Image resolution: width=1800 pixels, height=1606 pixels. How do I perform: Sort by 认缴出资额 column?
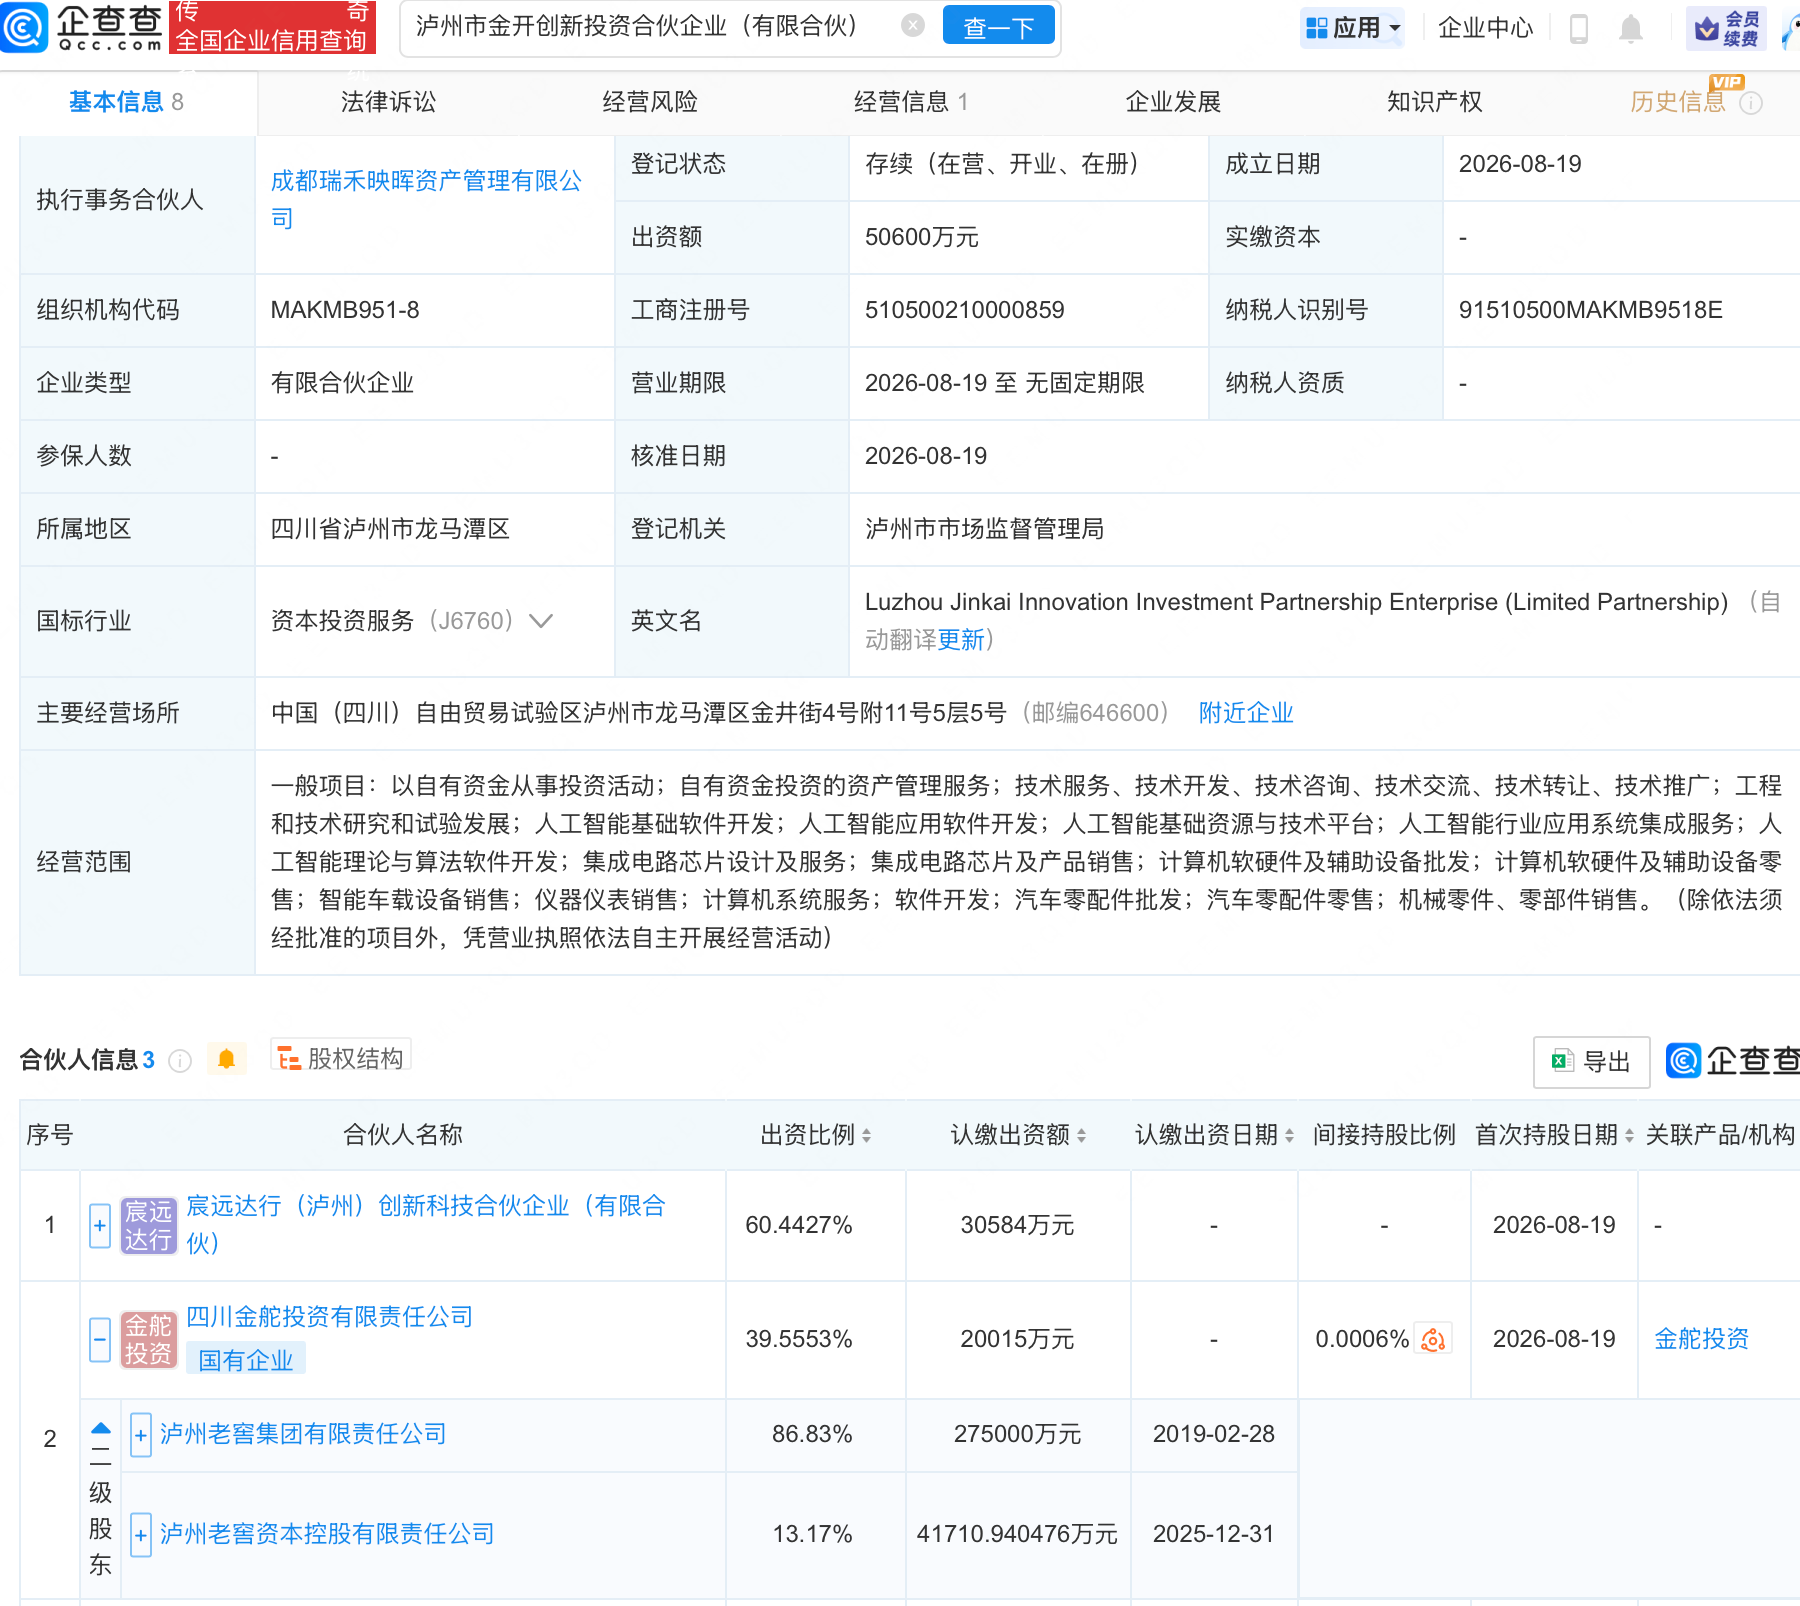(1081, 1136)
